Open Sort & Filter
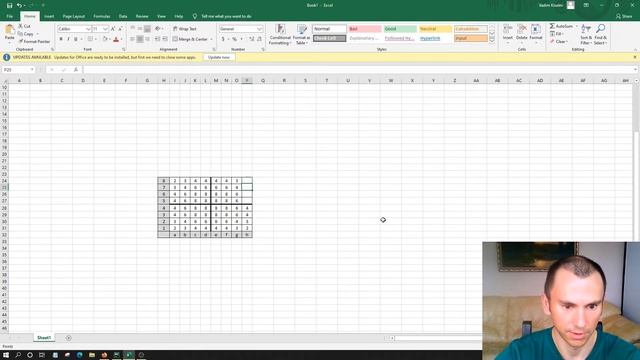The image size is (640, 360). click(586, 34)
